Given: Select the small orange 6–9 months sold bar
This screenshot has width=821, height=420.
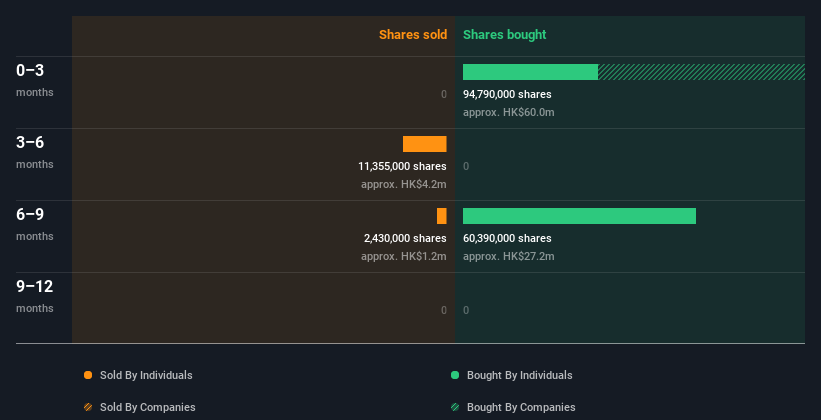Looking at the screenshot, I should point(442,216).
